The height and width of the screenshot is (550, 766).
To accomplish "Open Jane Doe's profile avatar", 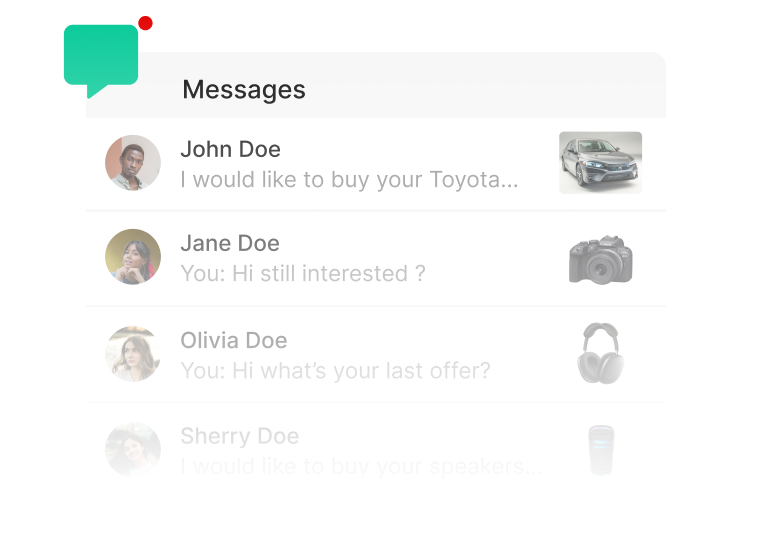I will coord(133,257).
